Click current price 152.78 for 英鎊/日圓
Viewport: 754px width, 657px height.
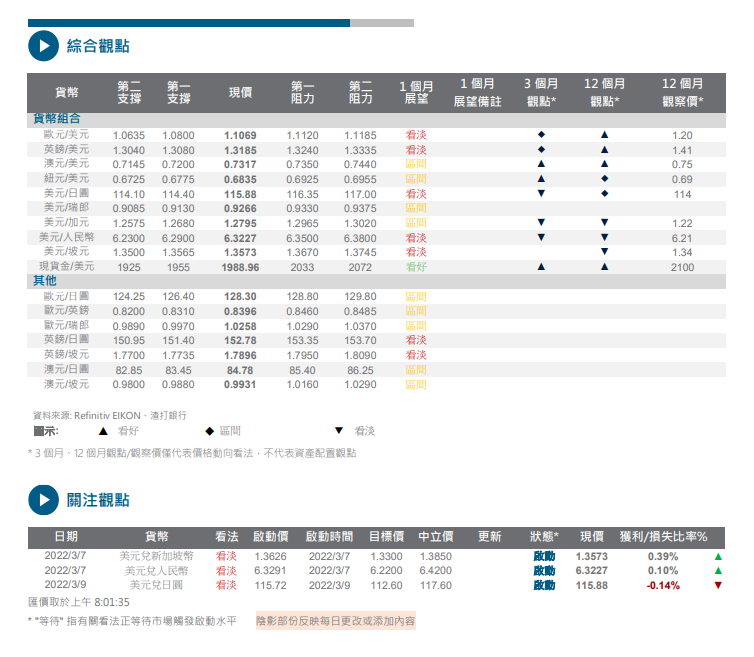pyautogui.click(x=240, y=341)
